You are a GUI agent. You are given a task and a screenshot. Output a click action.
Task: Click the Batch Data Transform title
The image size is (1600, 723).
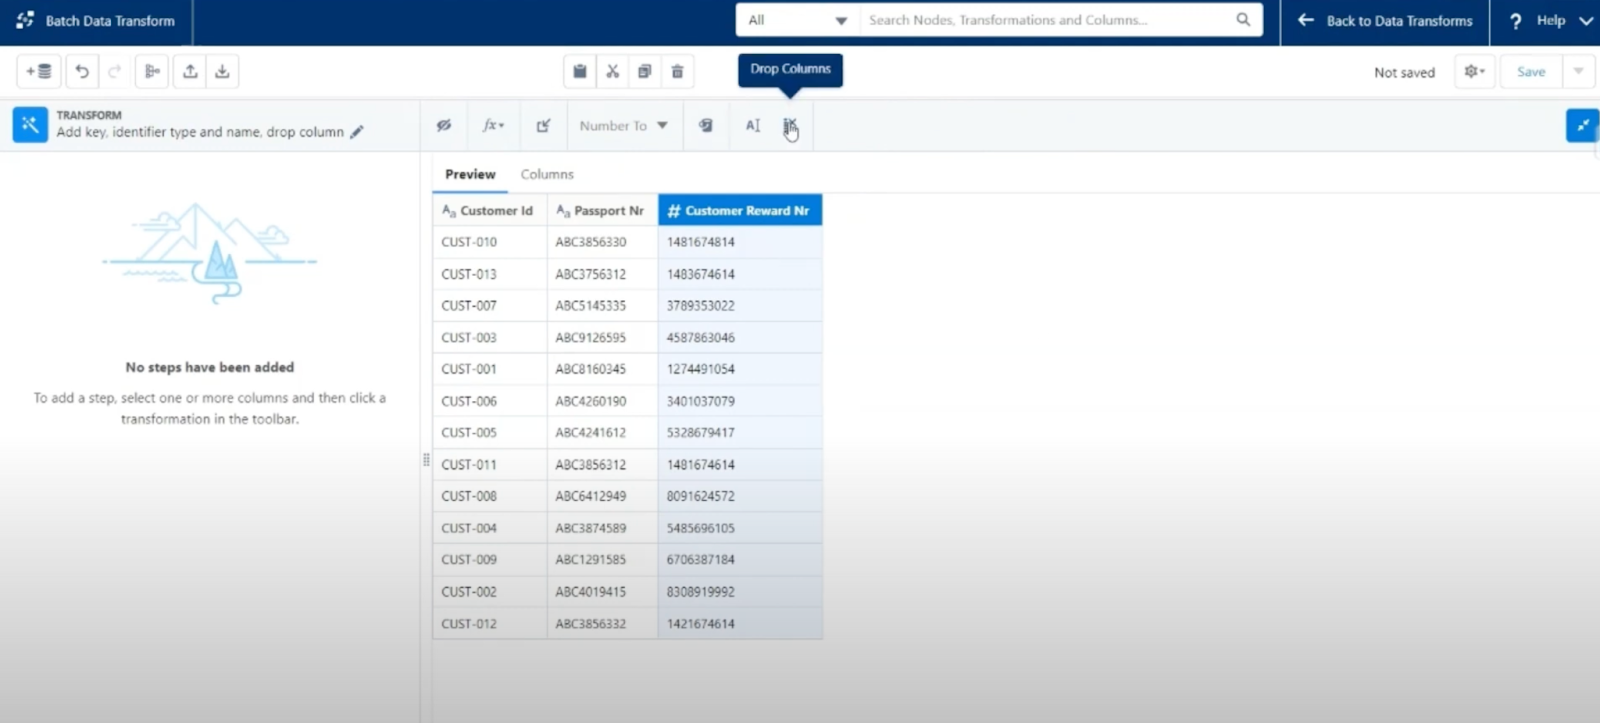pos(110,20)
